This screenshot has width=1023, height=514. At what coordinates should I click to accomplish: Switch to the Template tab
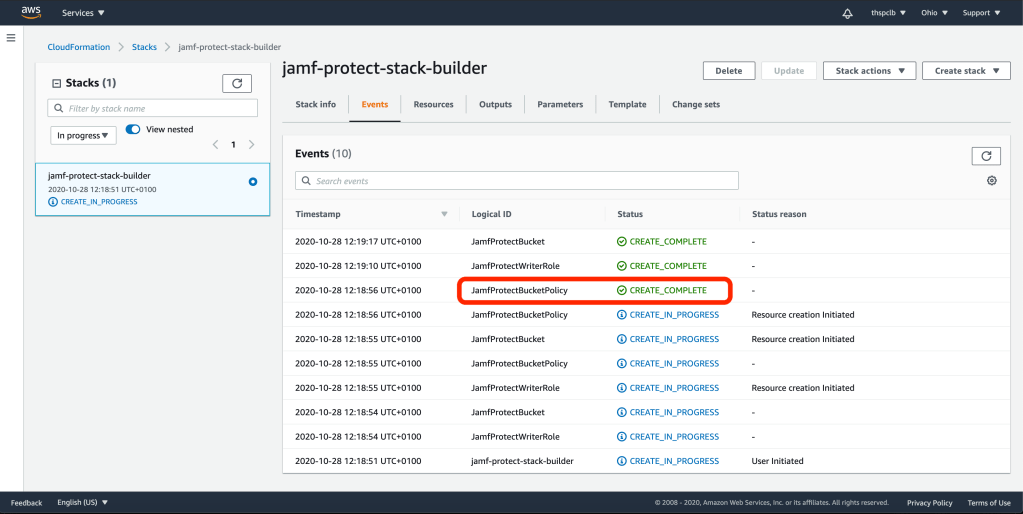[627, 104]
